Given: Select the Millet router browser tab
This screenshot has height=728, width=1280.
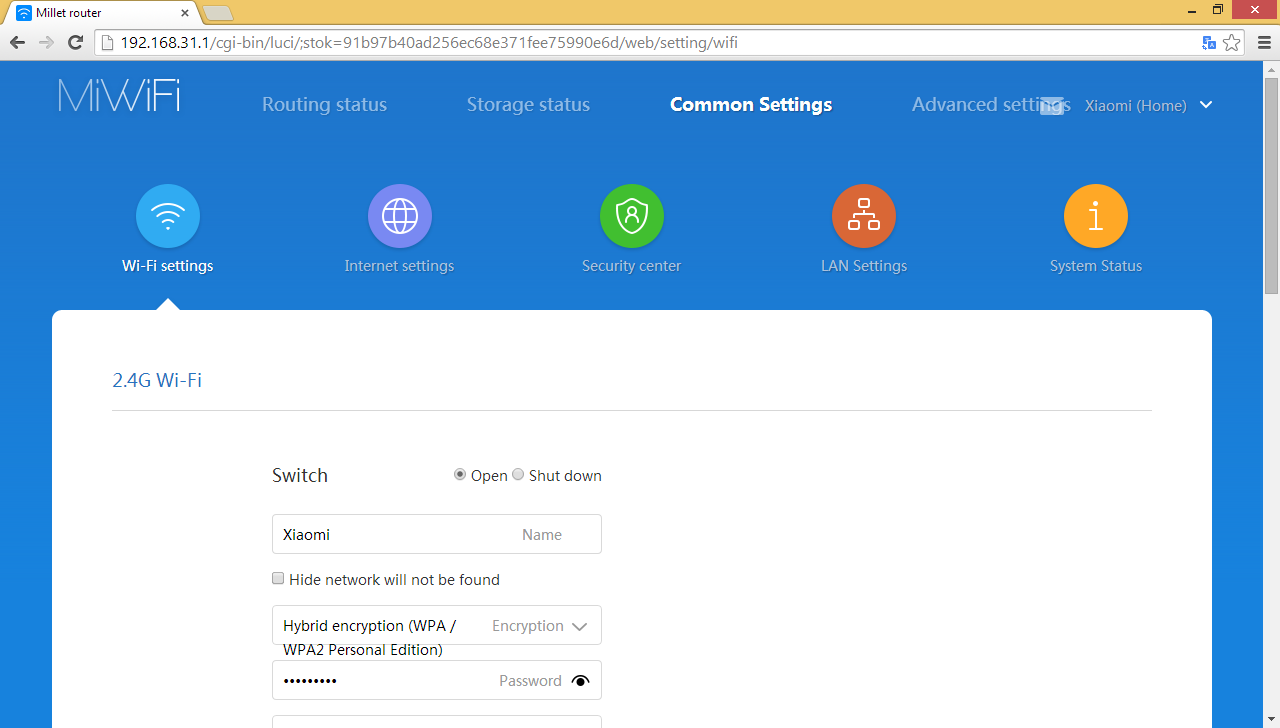Looking at the screenshot, I should 100,13.
